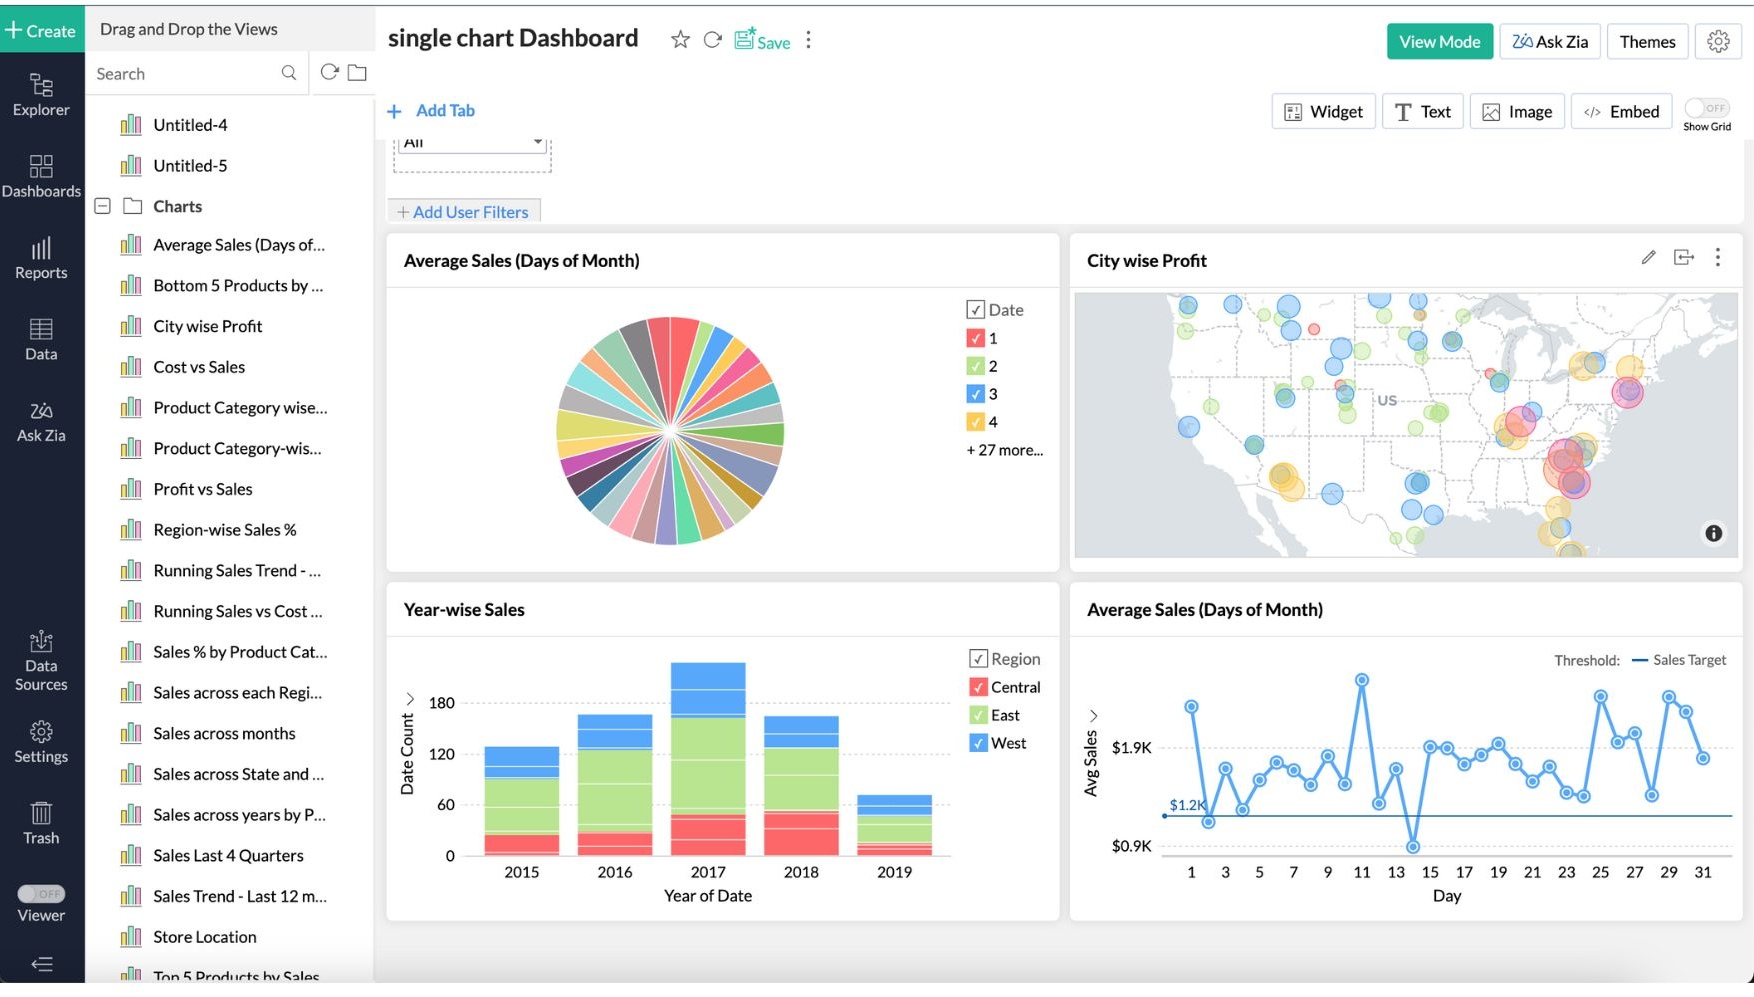Open the All filter dropdown
The width and height of the screenshot is (1754, 997).
472,143
